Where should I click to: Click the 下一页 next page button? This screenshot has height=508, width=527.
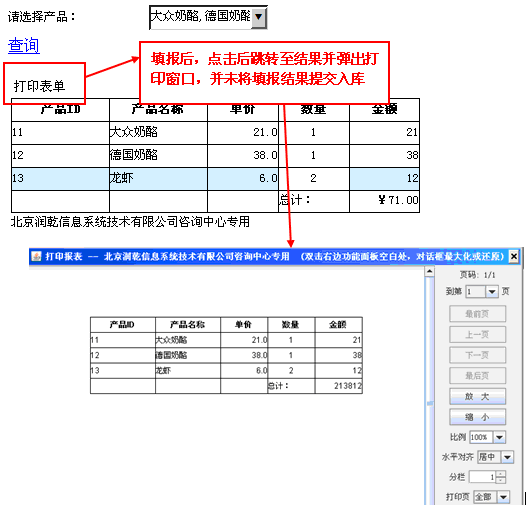pyautogui.click(x=477, y=355)
